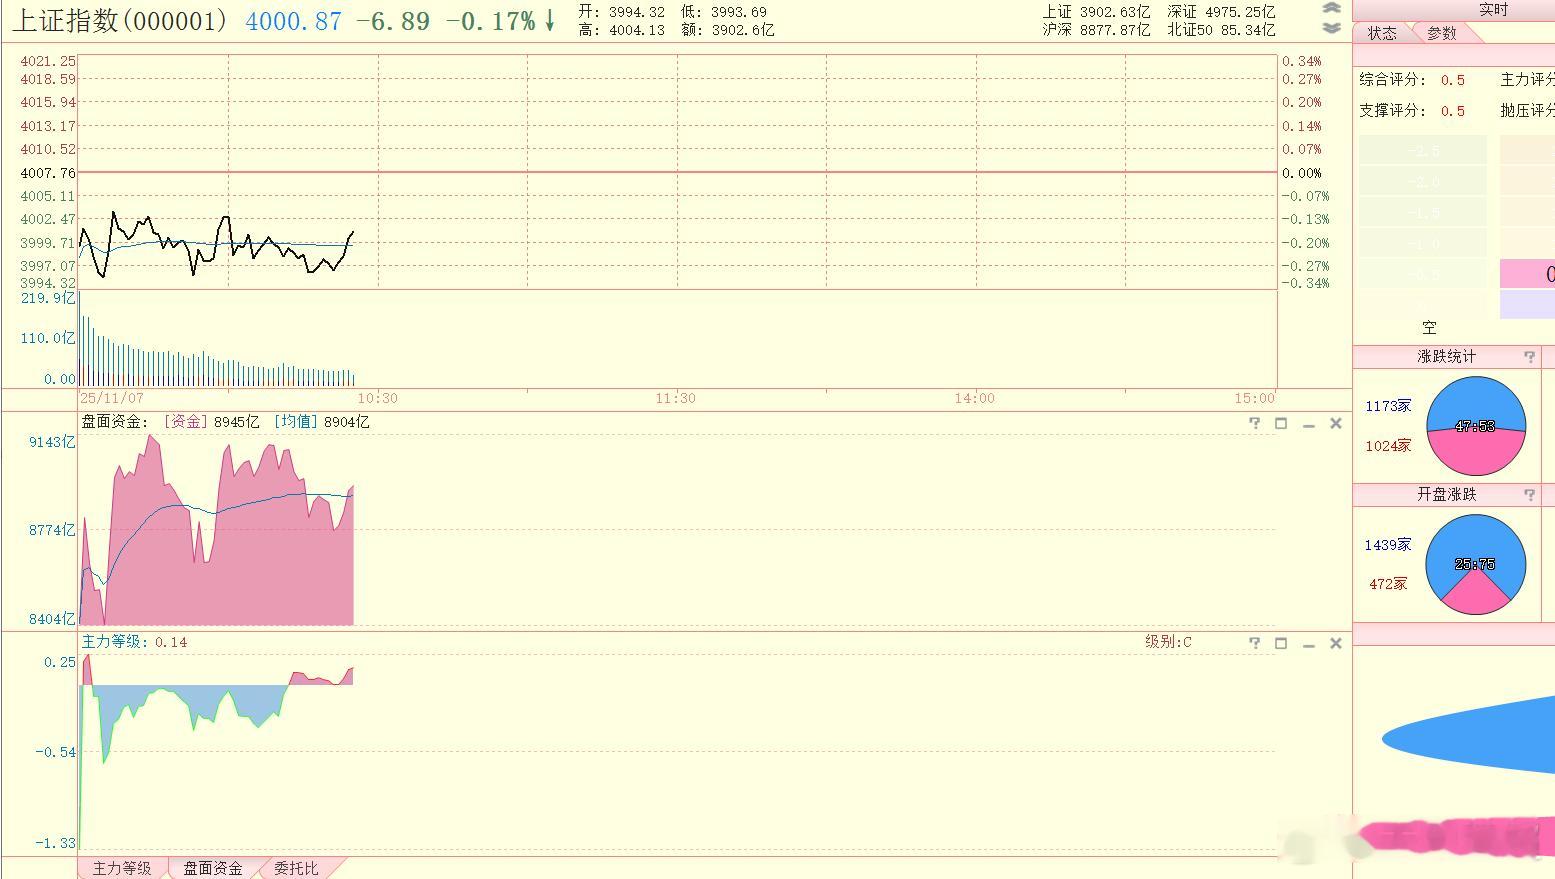Image resolution: width=1555 pixels, height=879 pixels.
Task: Click the low price 低: 3993.69
Action: click(x=723, y=12)
